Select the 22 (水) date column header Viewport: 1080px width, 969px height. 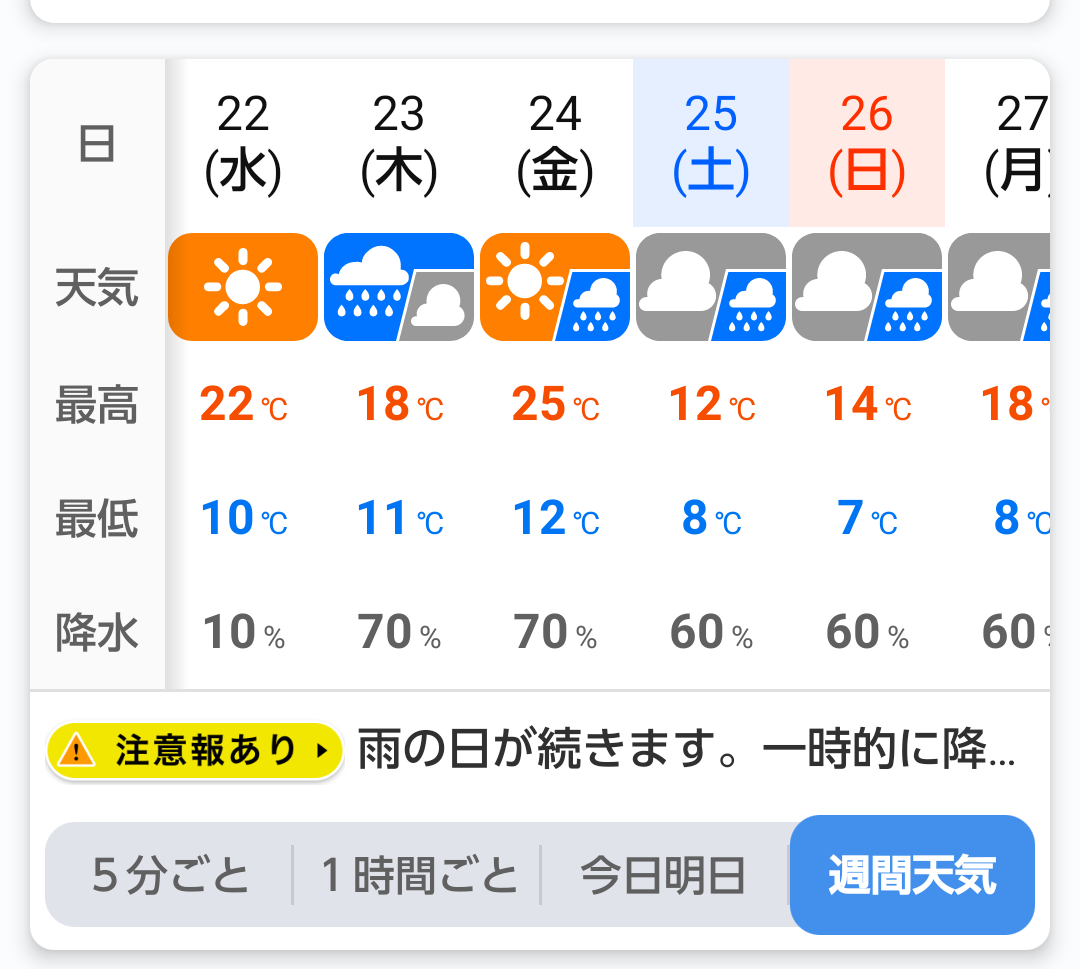click(242, 143)
